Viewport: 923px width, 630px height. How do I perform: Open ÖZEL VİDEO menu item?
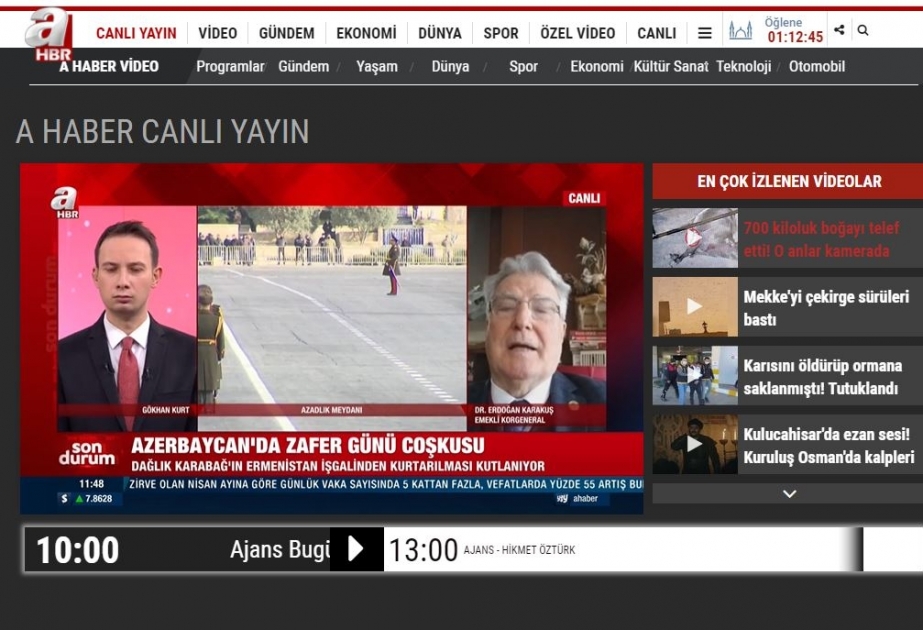[x=577, y=34]
